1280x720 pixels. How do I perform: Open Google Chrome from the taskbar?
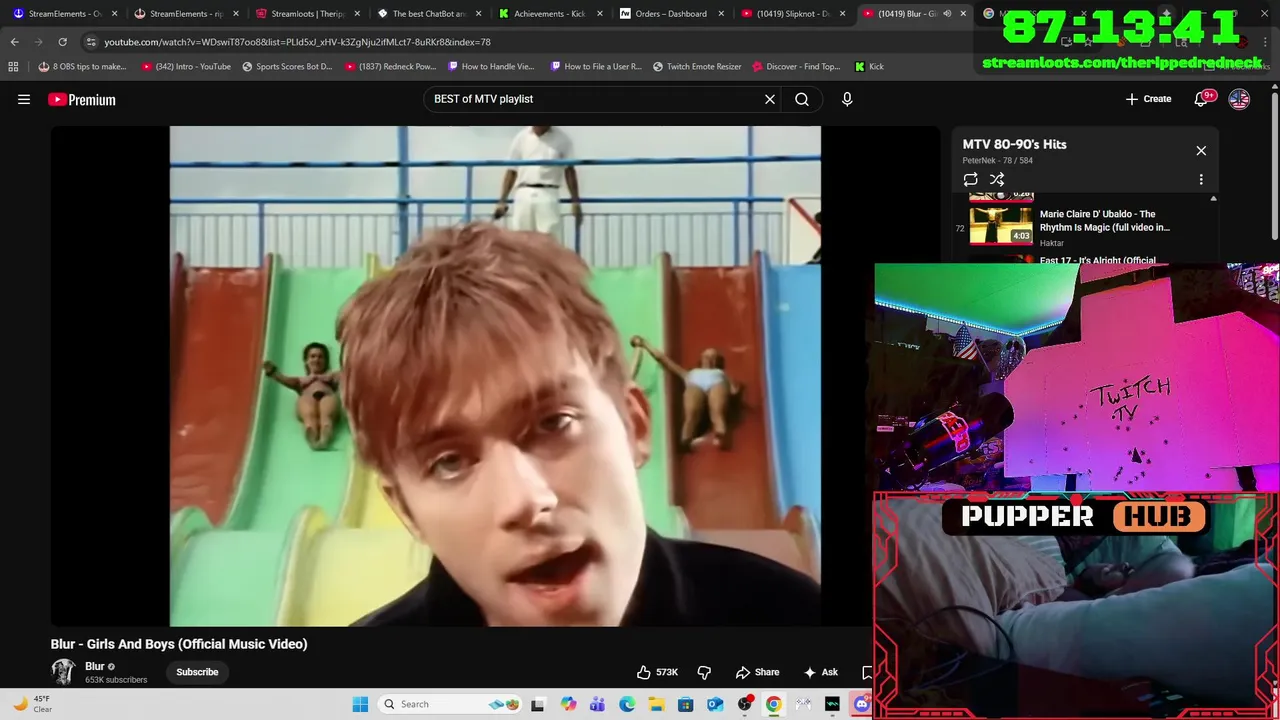coord(774,704)
